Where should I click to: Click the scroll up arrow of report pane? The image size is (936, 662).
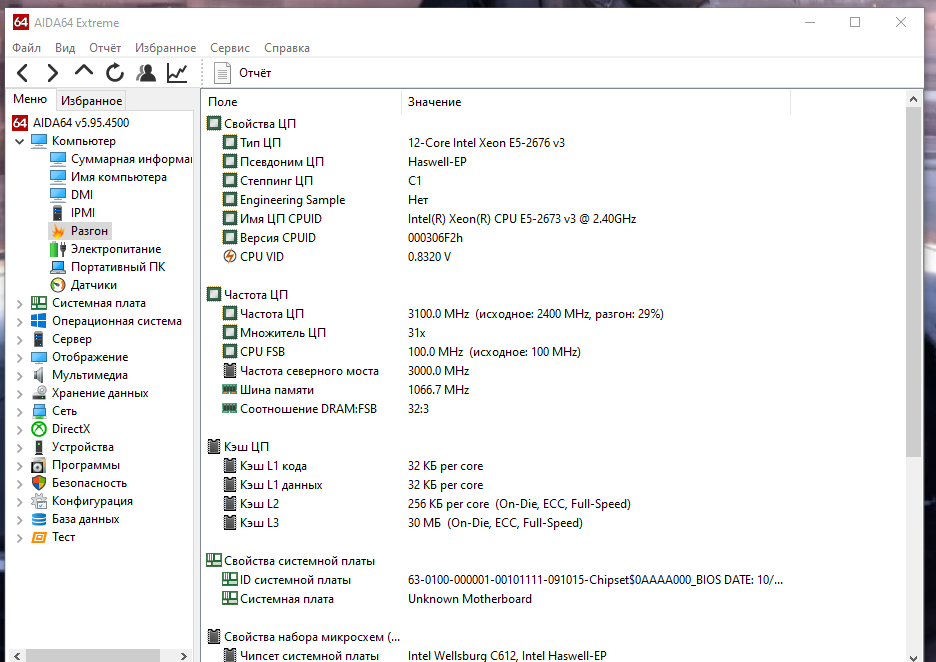913,99
